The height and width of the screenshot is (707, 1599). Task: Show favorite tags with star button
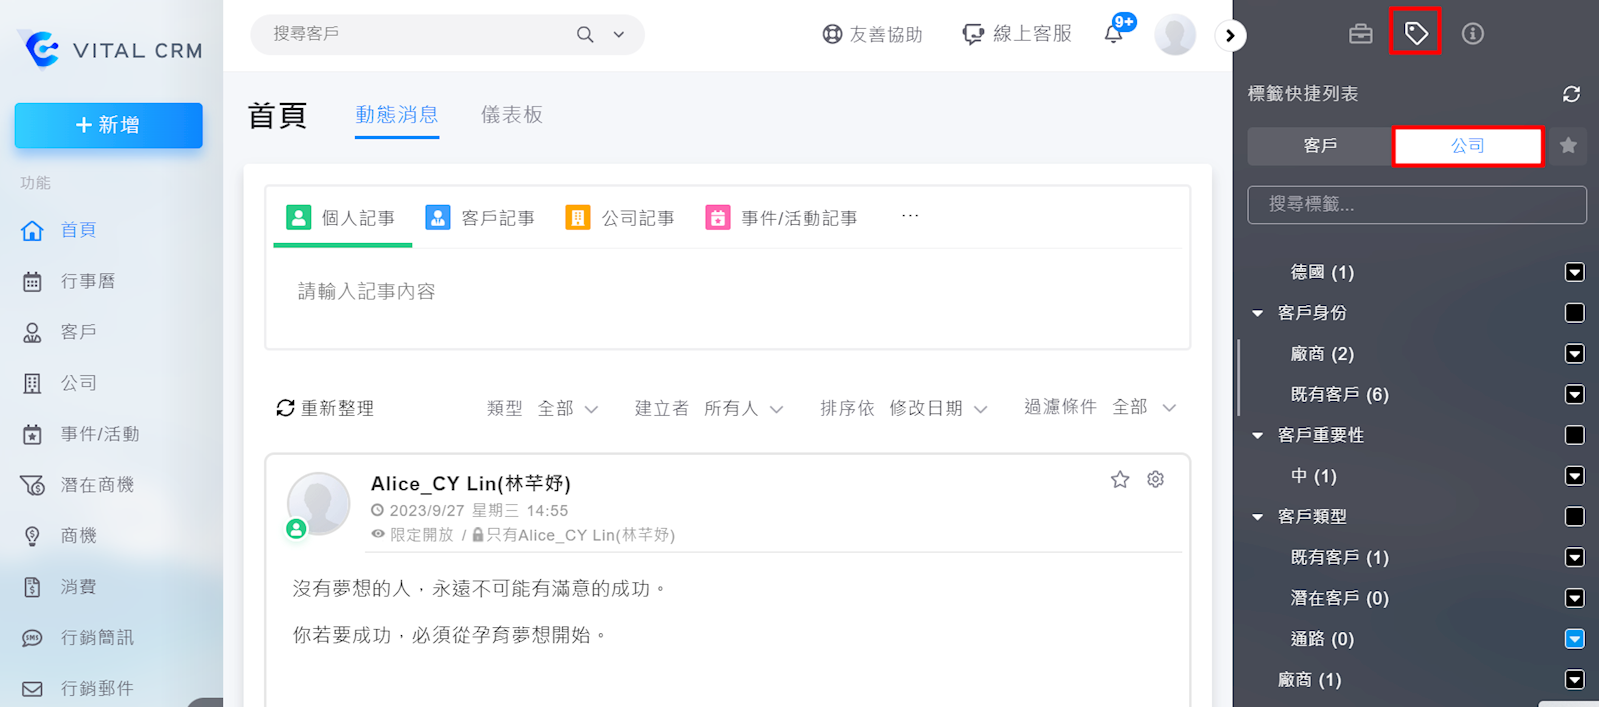click(x=1568, y=146)
